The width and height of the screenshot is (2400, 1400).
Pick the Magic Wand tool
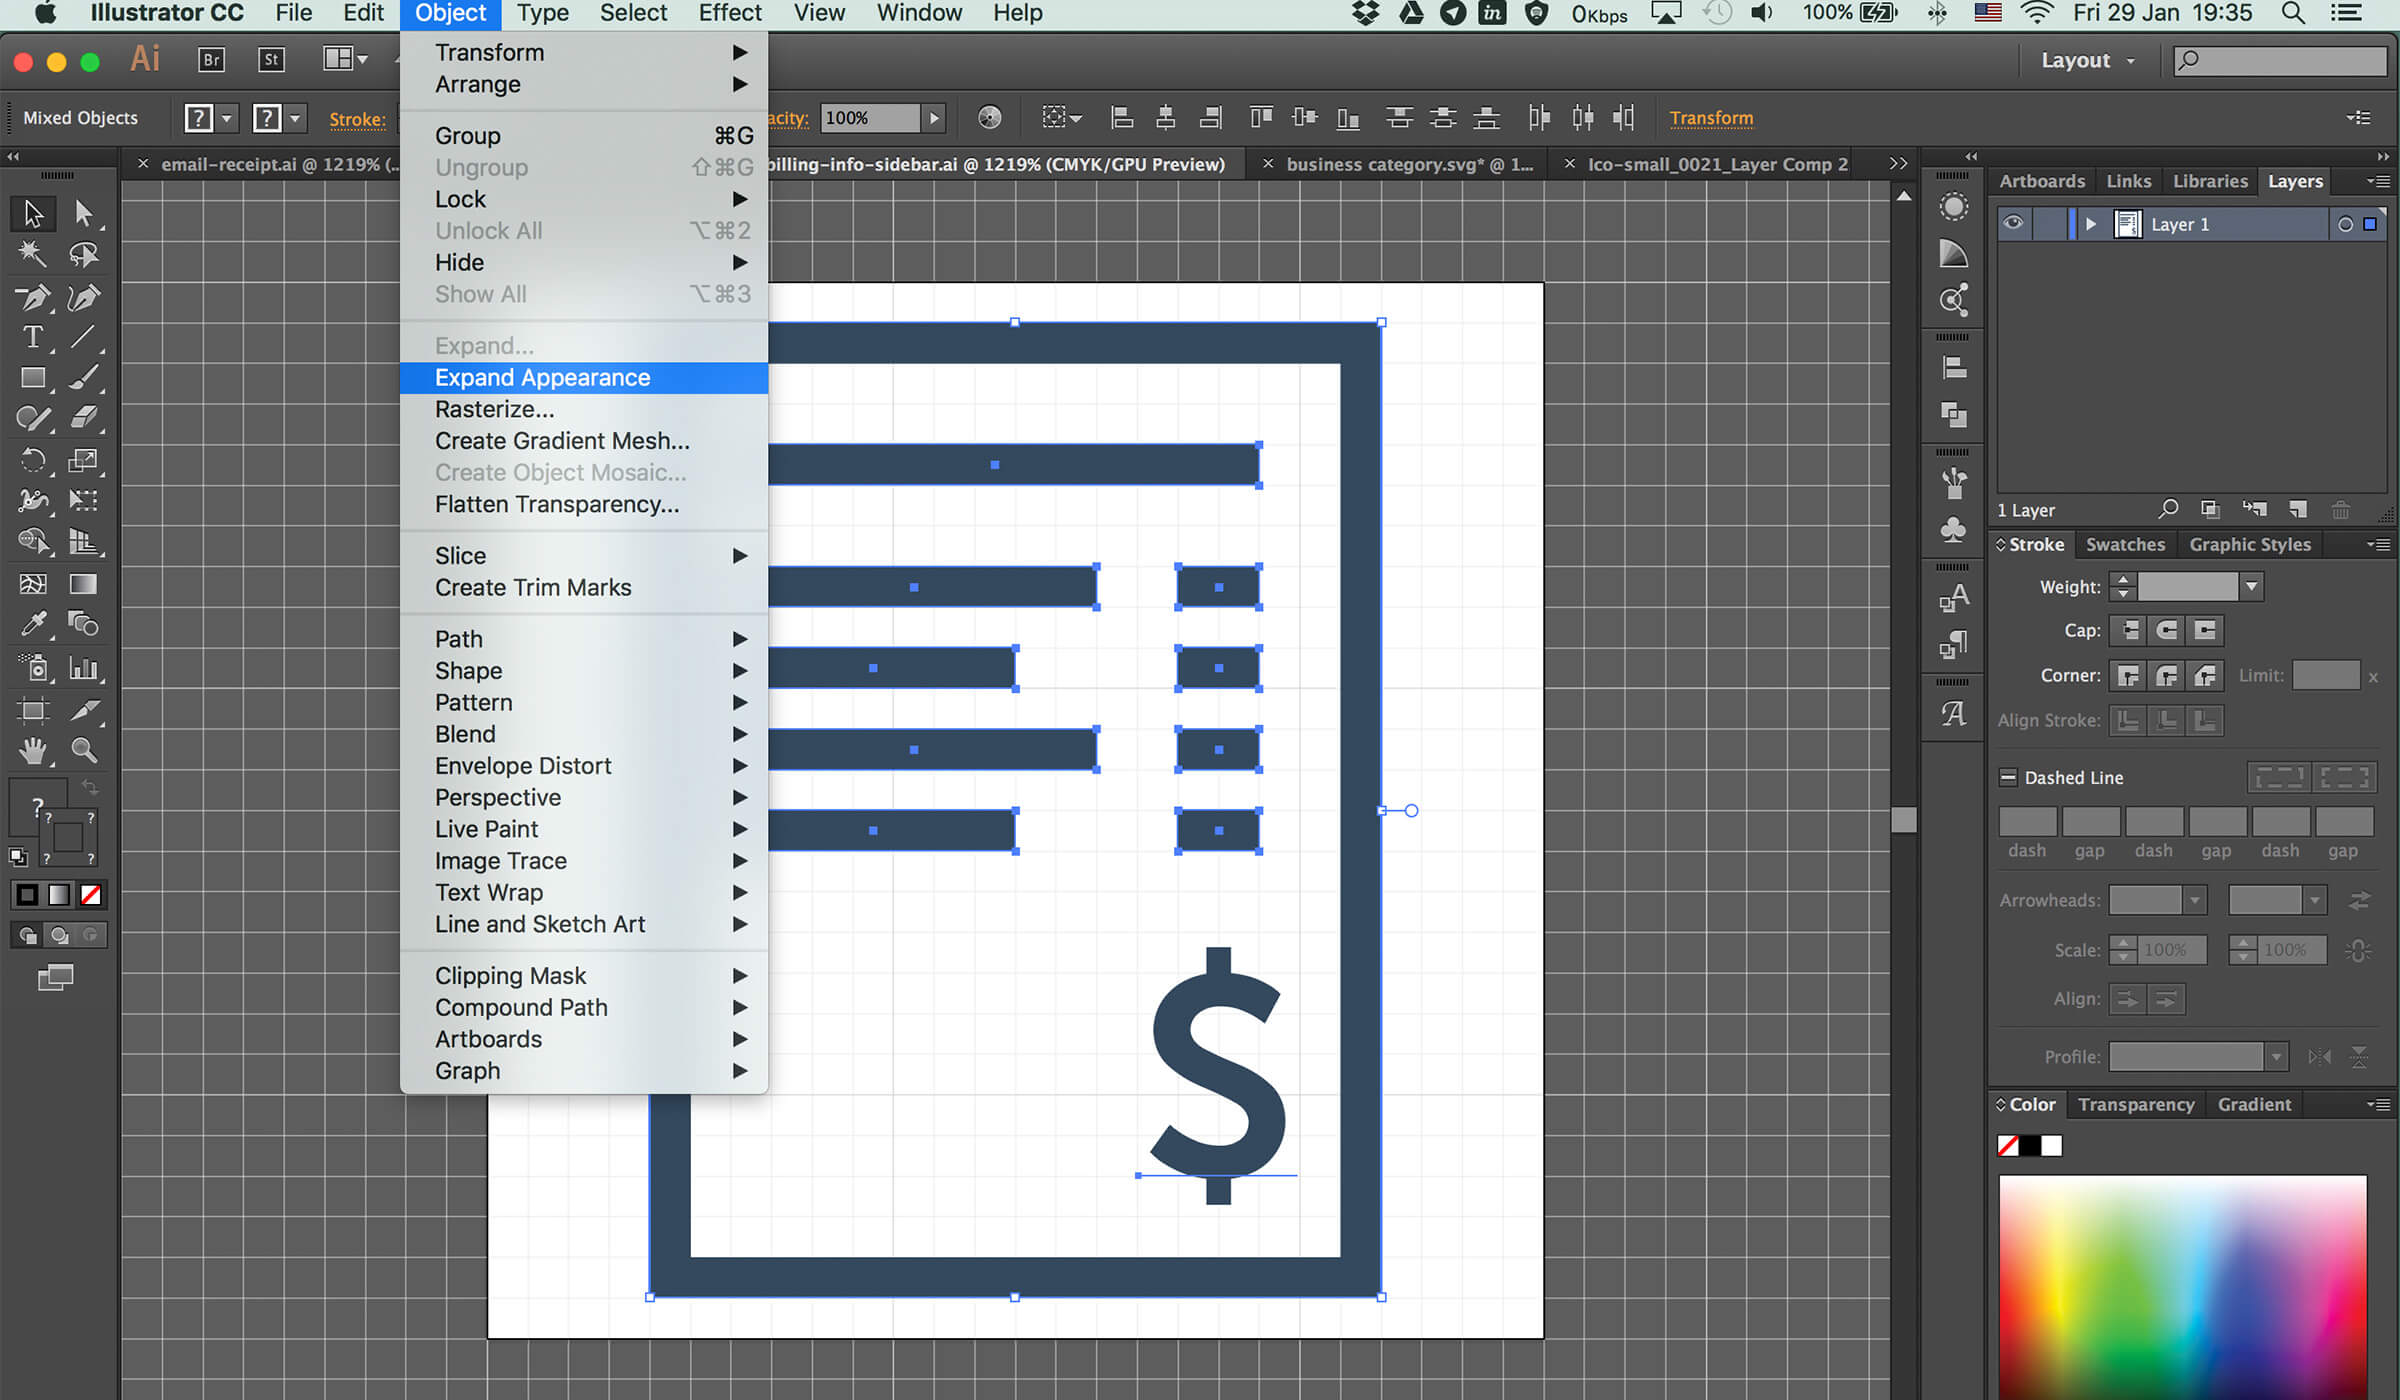tap(33, 254)
